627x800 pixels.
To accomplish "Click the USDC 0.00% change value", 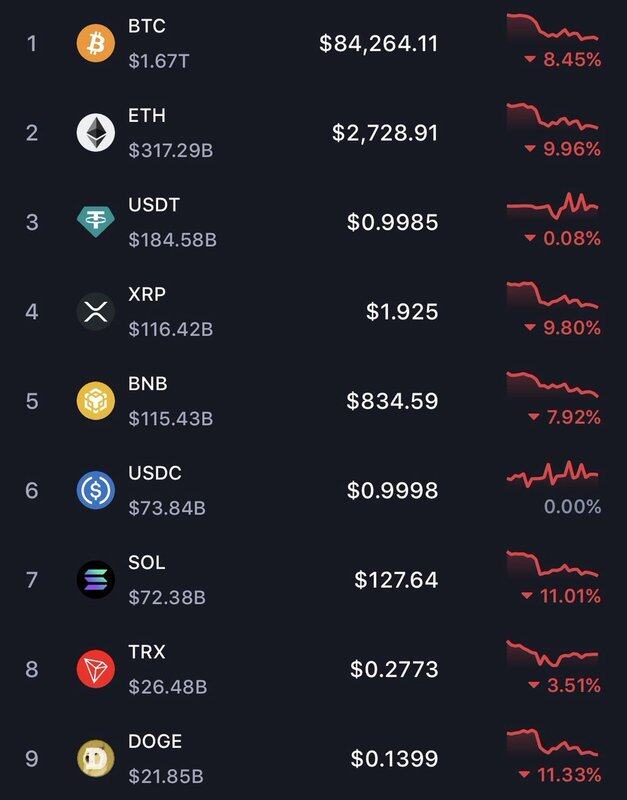I will [572, 507].
